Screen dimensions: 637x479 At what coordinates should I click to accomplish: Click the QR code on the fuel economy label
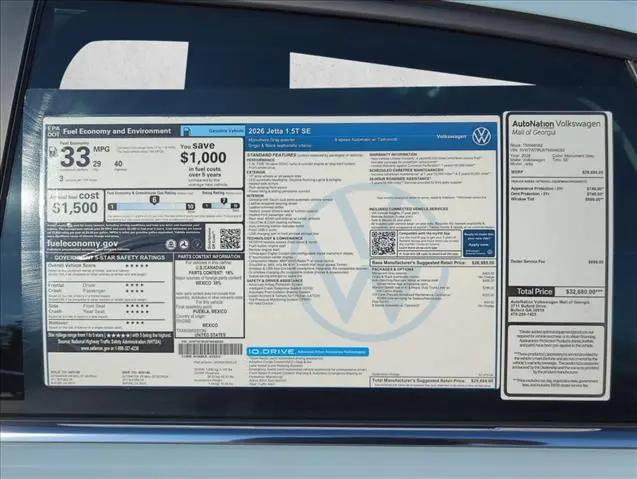coord(230,238)
